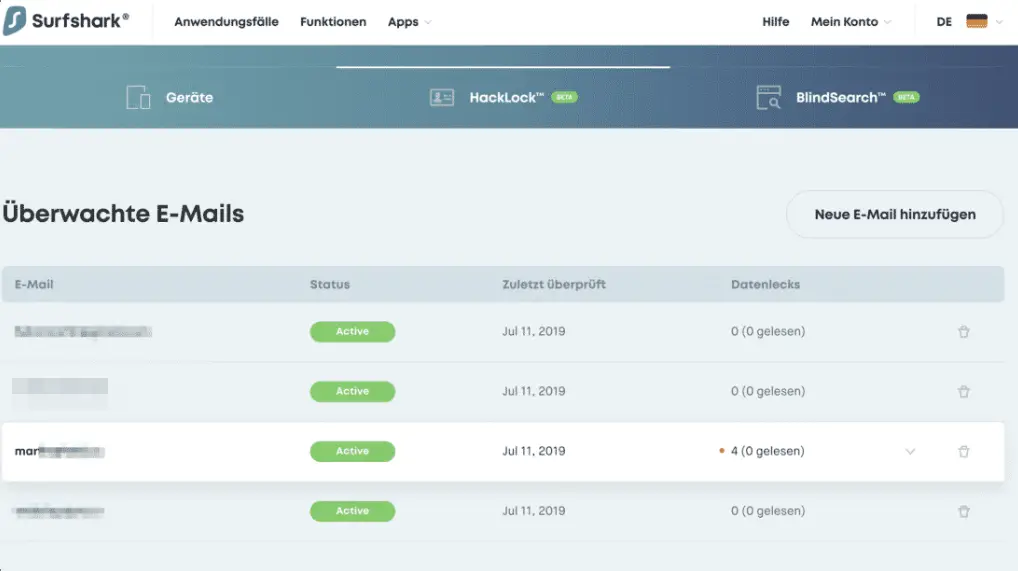
Task: Click Active badge in 'mar' row
Action: tap(353, 451)
